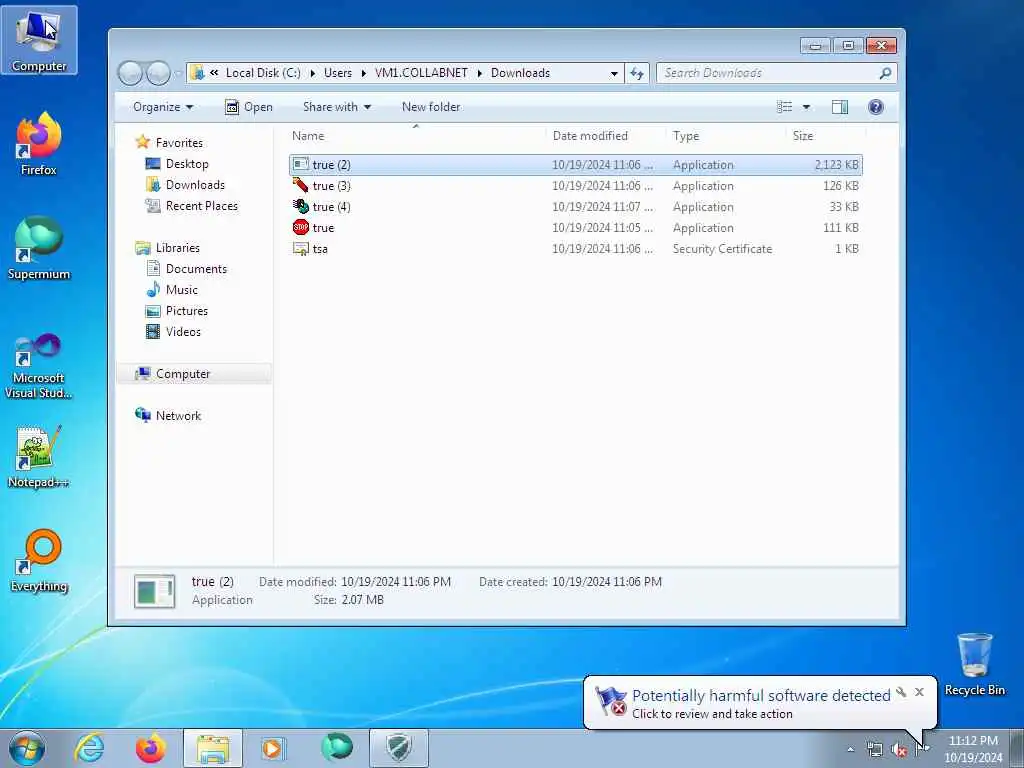
Task: Select the stop-sign icon of file true
Action: (300, 227)
